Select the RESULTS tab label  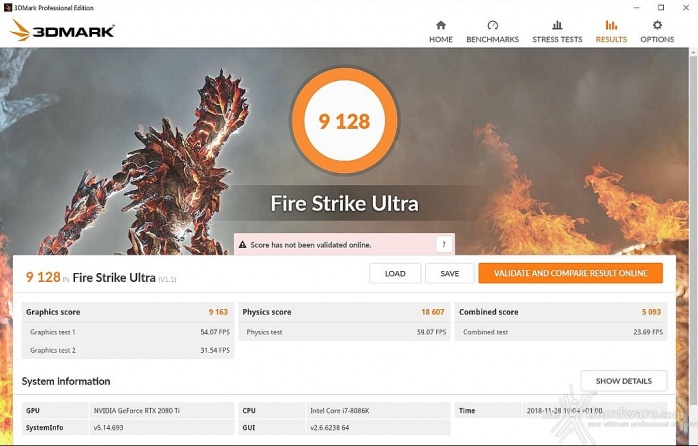[611, 39]
